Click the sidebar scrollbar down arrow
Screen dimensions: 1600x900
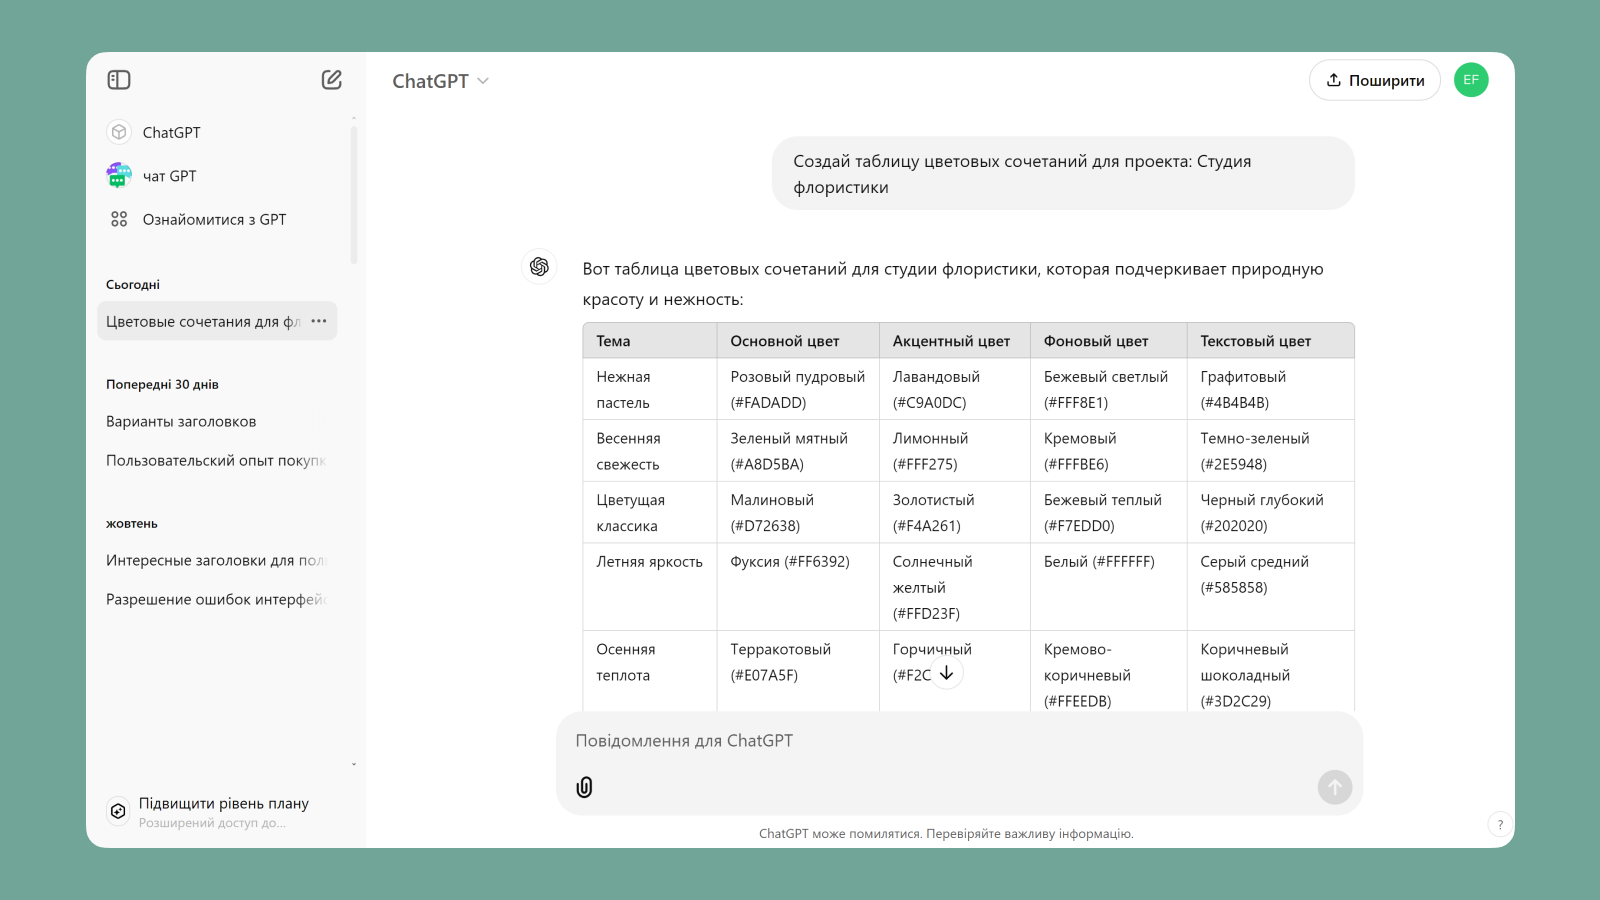click(x=354, y=765)
